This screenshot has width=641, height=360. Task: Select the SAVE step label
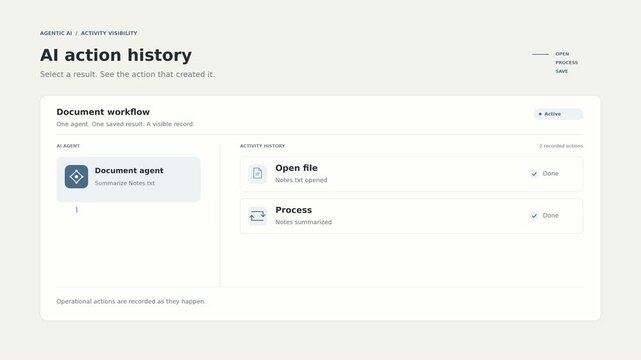(561, 71)
